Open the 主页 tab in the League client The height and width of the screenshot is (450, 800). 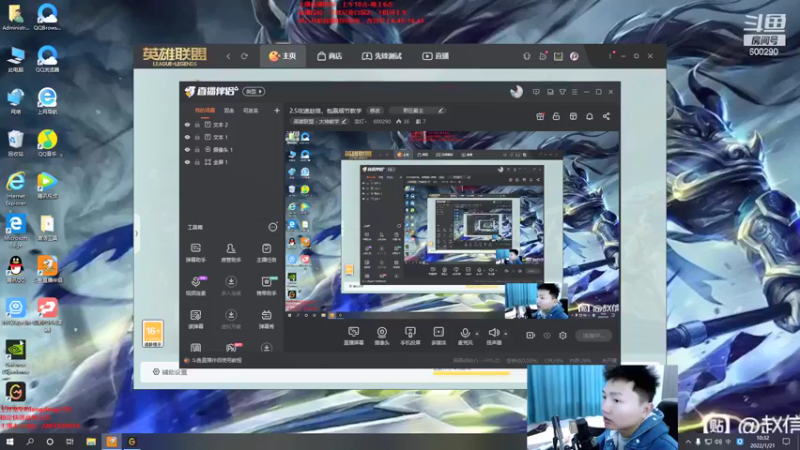(283, 56)
